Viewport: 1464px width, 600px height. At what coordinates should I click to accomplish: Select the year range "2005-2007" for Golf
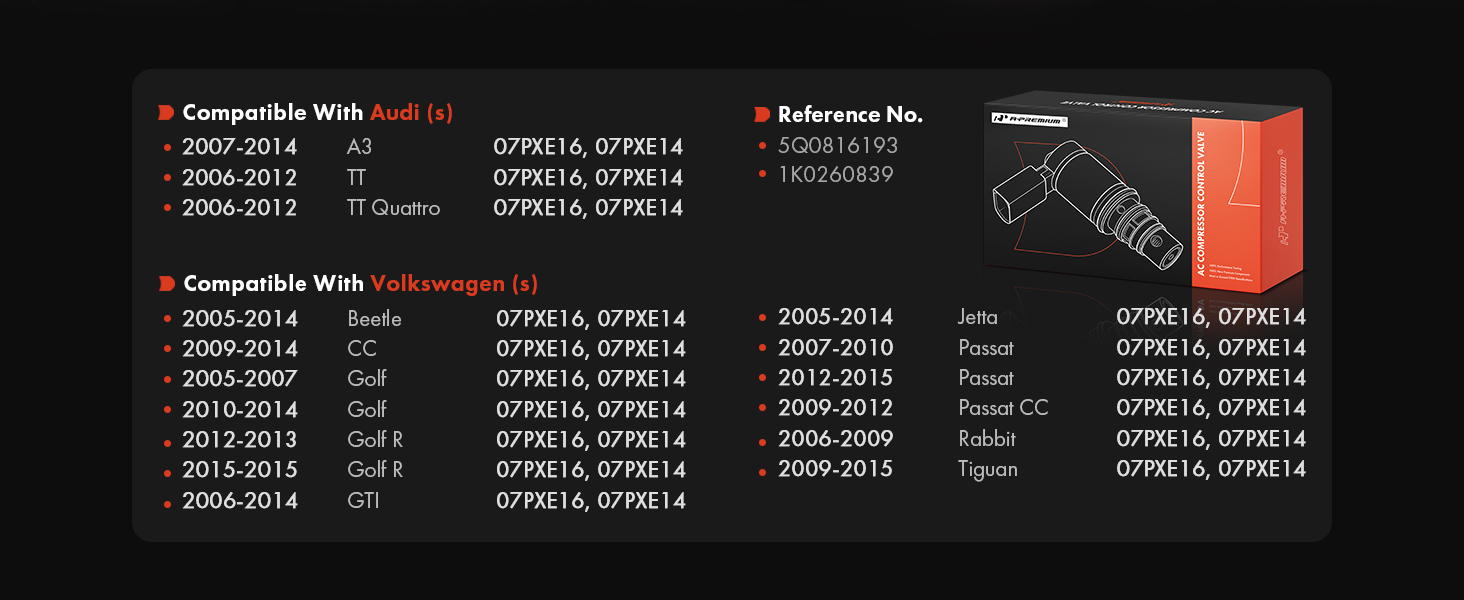[x=240, y=379]
